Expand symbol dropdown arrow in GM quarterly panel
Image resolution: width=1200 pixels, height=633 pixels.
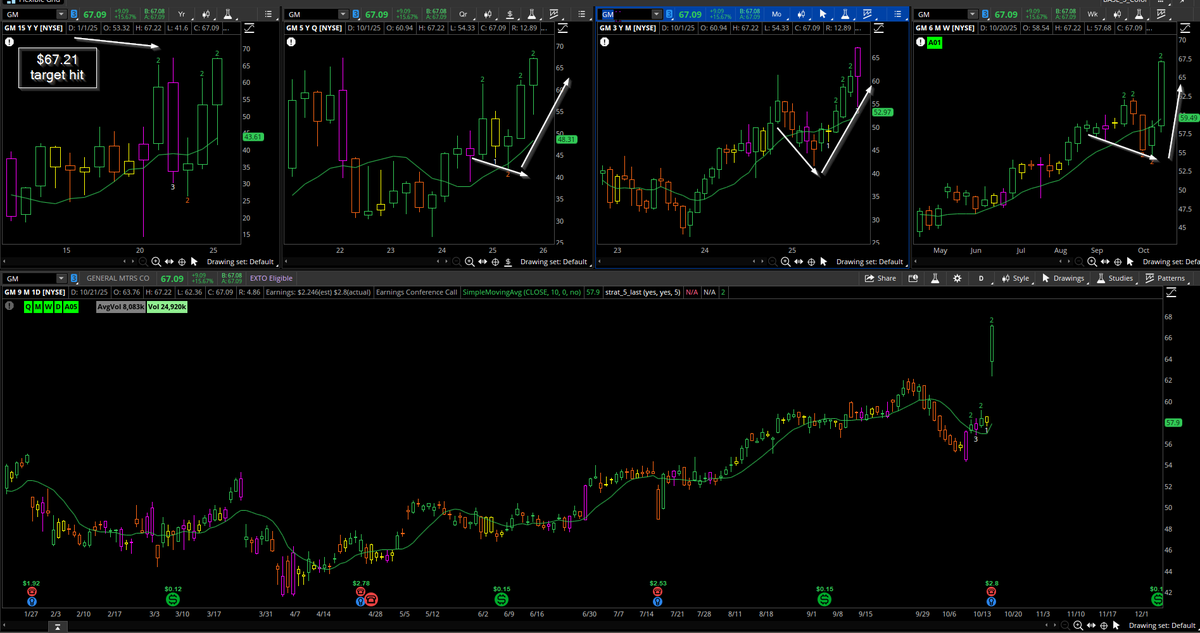point(344,14)
